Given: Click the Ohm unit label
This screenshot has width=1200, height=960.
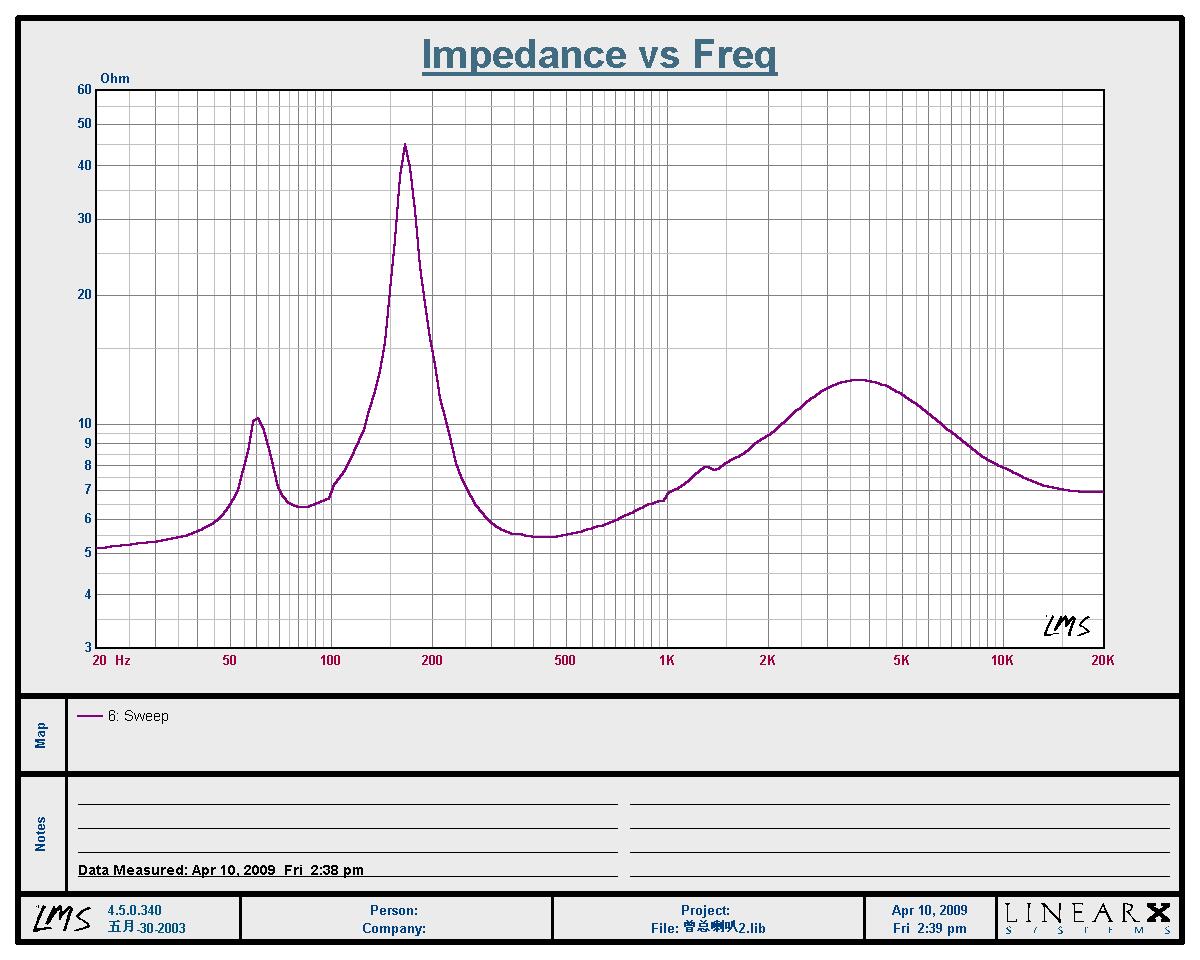Looking at the screenshot, I should [x=115, y=78].
